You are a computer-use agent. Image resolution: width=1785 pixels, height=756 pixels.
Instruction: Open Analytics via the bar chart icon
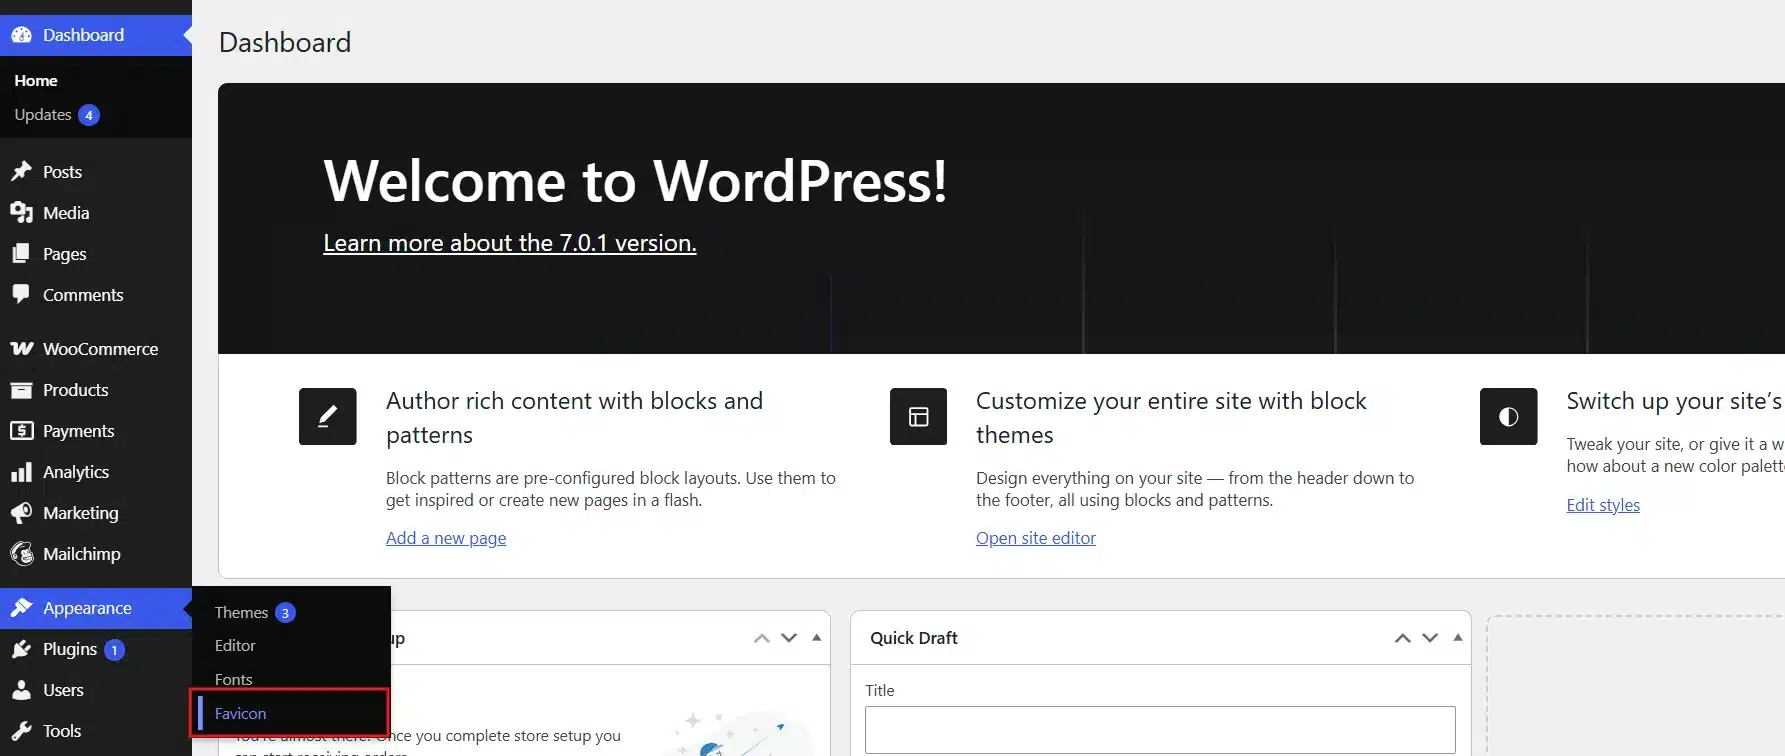21,472
